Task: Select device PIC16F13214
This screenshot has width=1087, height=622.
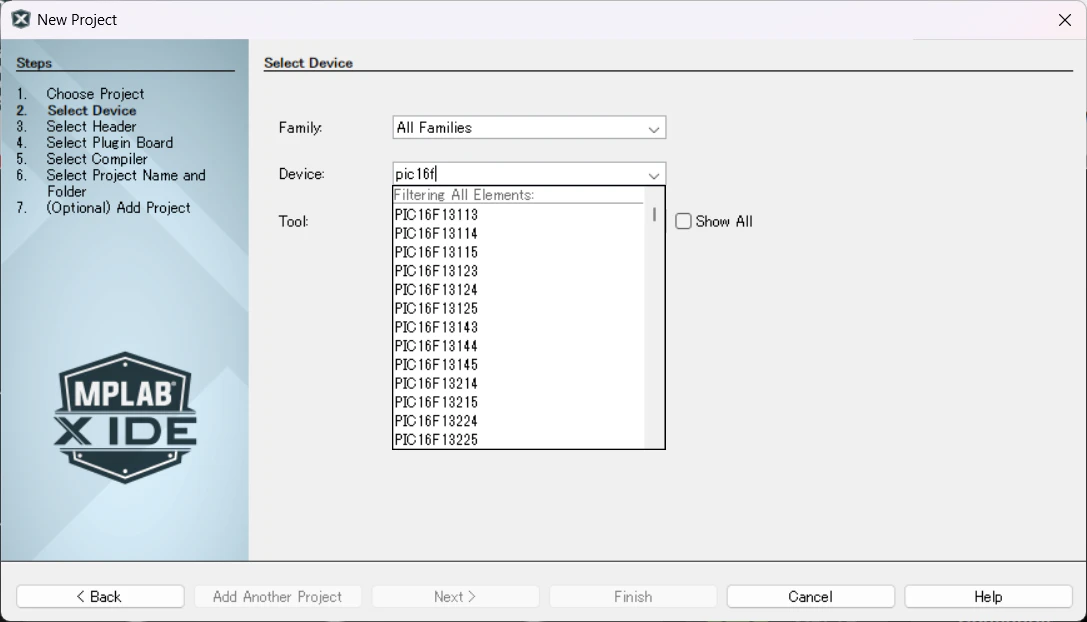Action: click(519, 383)
